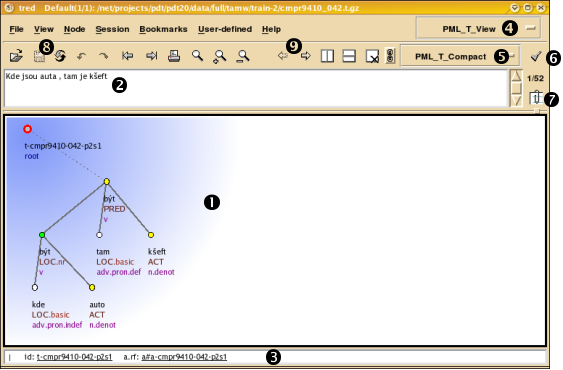Viewport: 563px width, 370px height.
Task: Click the 1/52 tree counter
Action: (x=535, y=78)
